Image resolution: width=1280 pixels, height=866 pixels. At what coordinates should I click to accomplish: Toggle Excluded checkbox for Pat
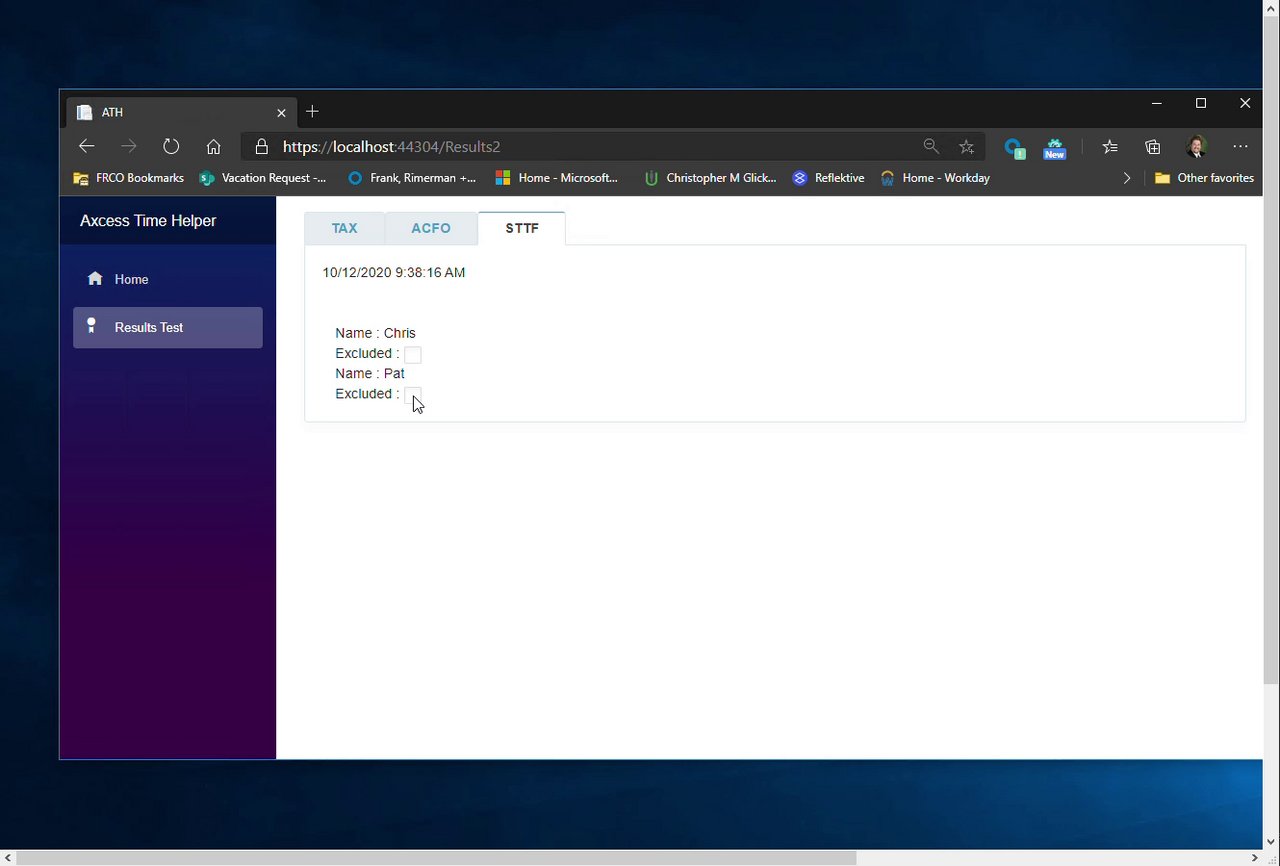point(412,395)
